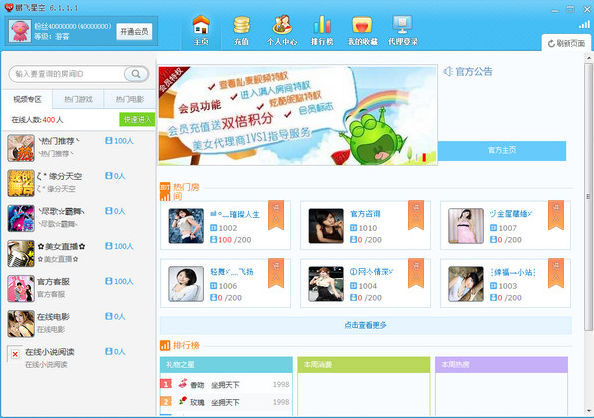Click the photo thumbnail of 官方咨询 room
Image resolution: width=594 pixels, height=418 pixels.
coord(326,226)
